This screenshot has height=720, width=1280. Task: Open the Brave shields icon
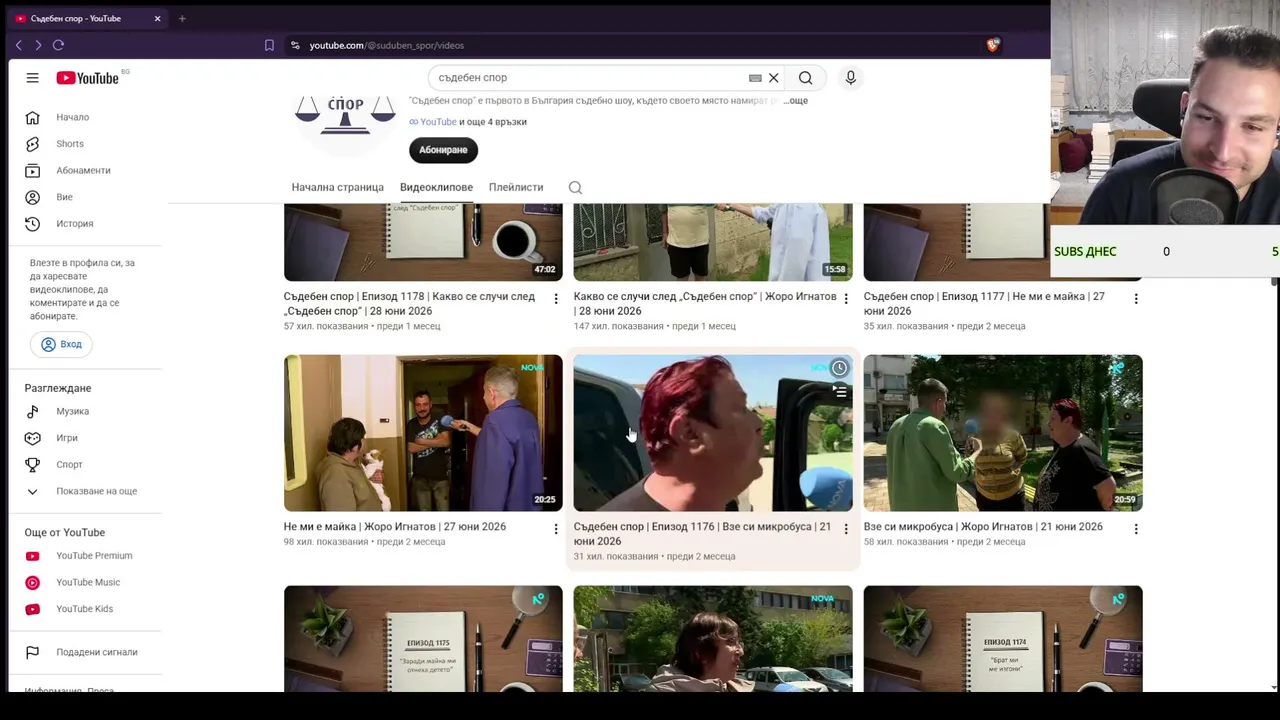pyautogui.click(x=992, y=45)
